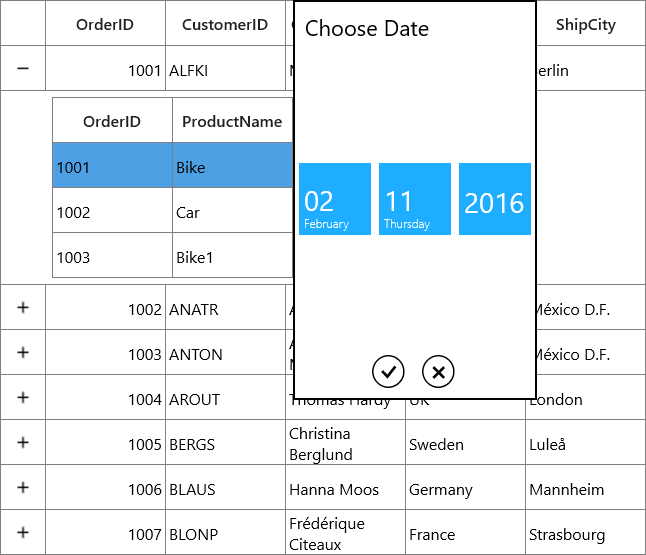This screenshot has width=646, height=555.
Task: Click the ProductName column header
Action: (232, 120)
